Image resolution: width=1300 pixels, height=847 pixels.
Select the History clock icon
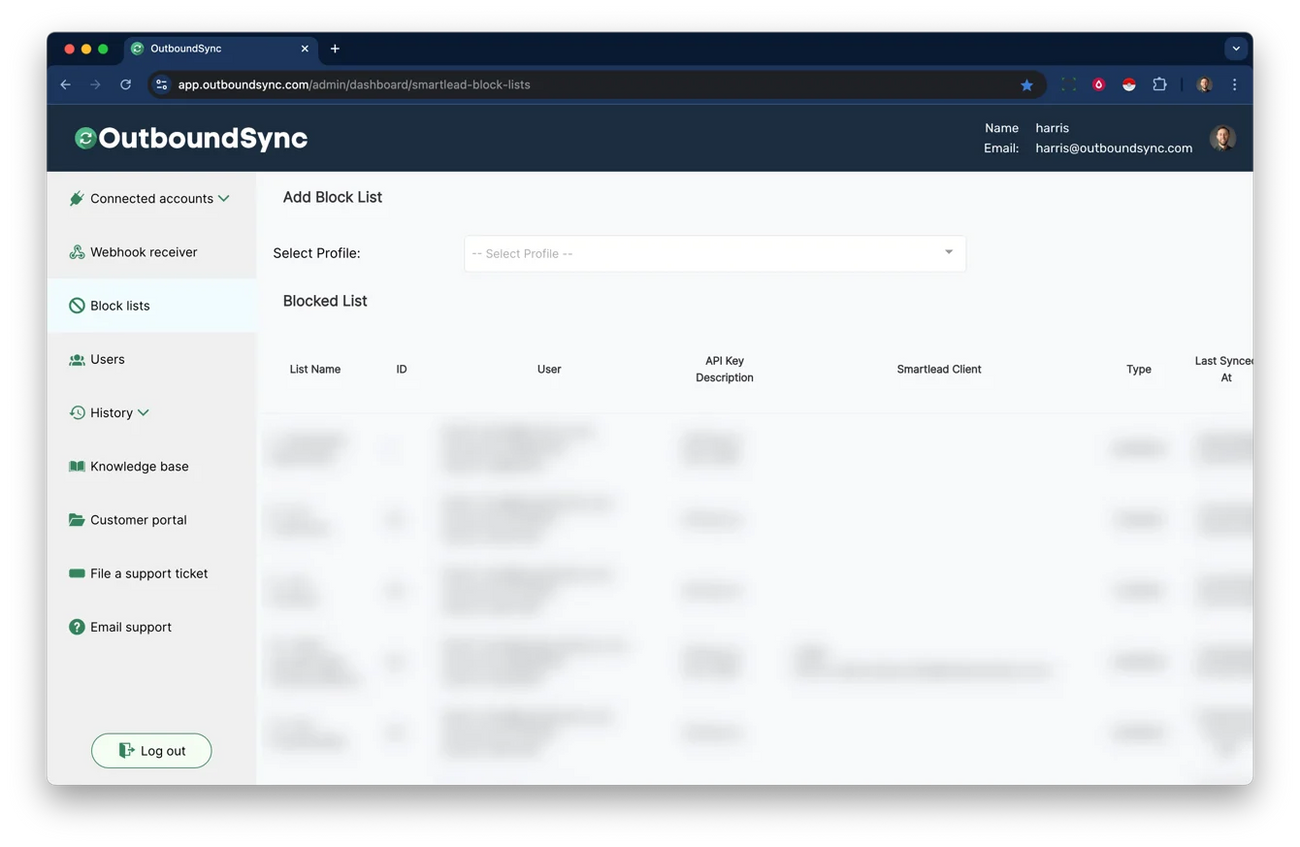77,412
